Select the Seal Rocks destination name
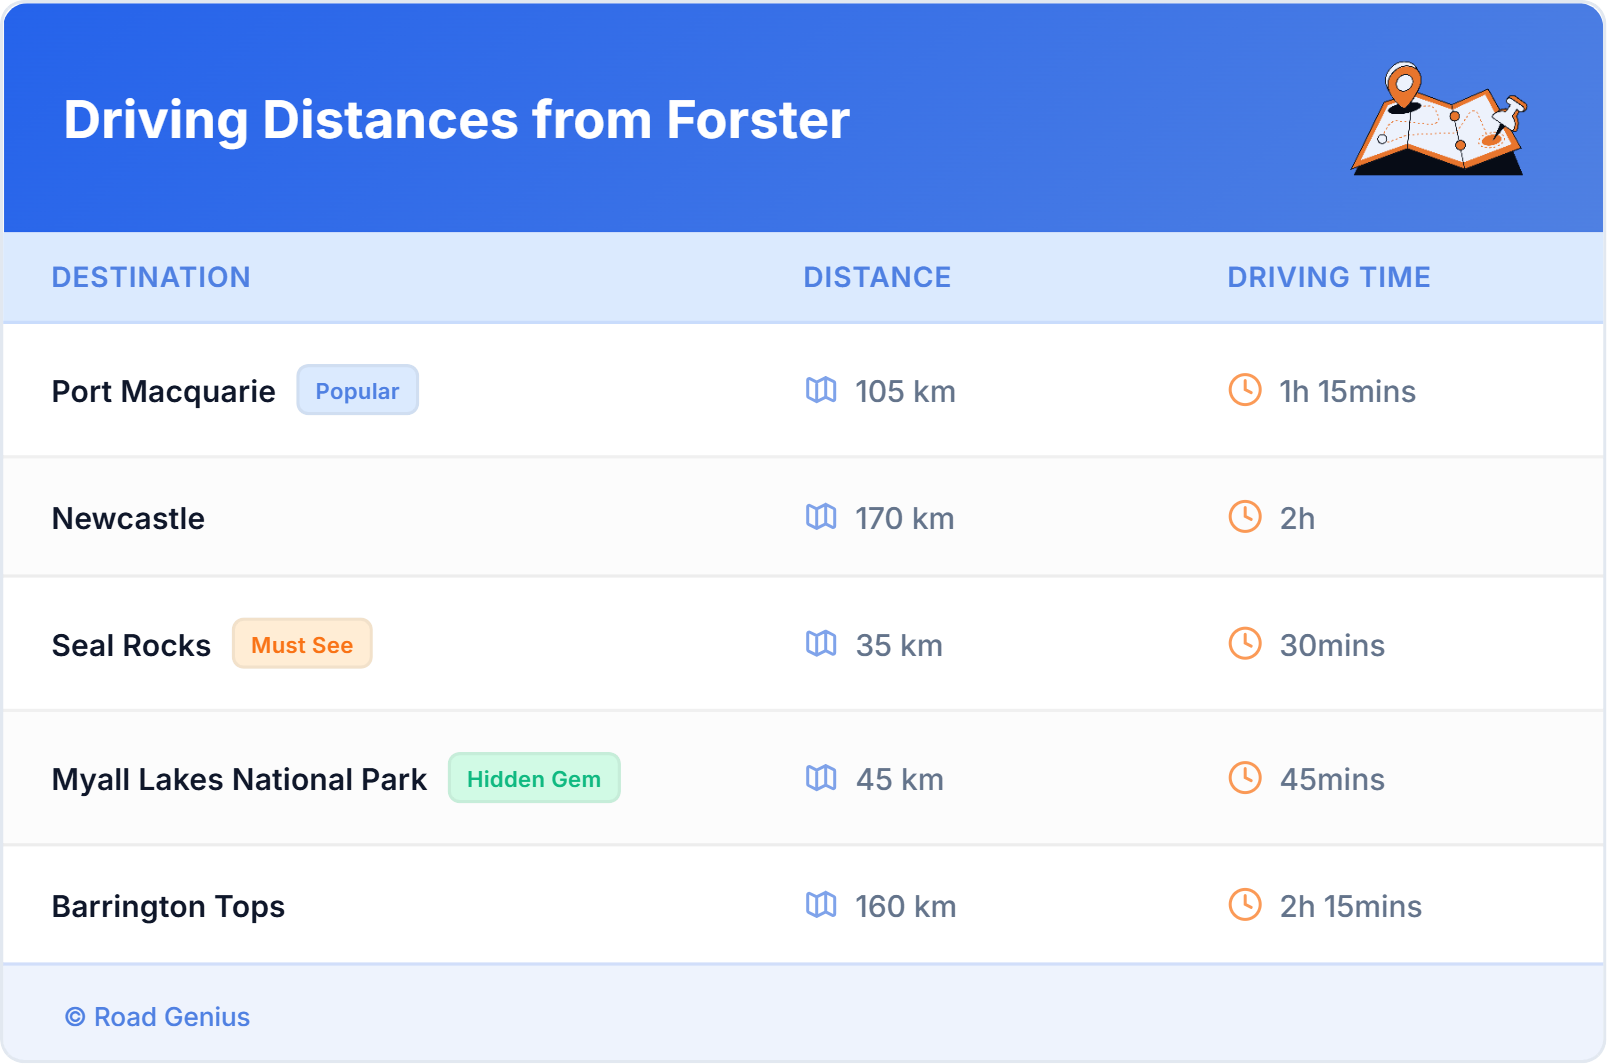The image size is (1608, 1064). pyautogui.click(x=131, y=645)
